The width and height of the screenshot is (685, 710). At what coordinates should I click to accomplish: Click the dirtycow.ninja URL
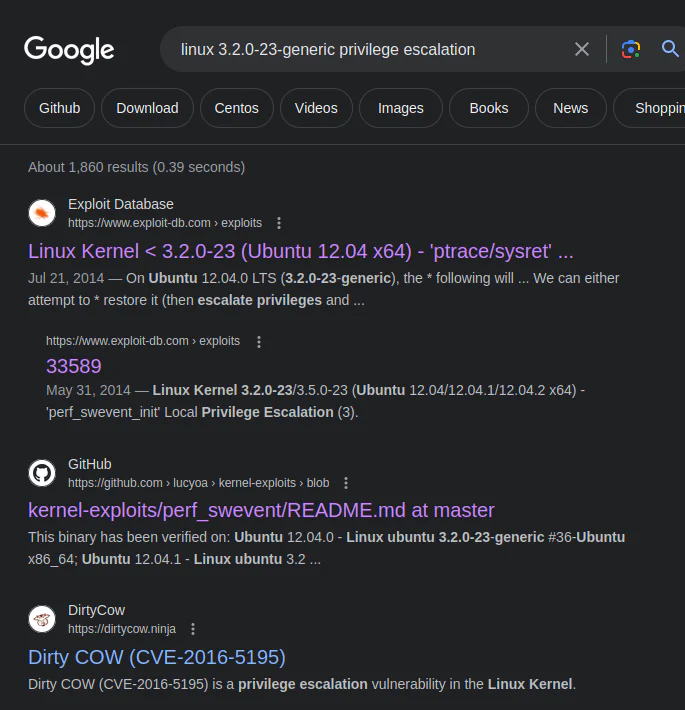(122, 629)
